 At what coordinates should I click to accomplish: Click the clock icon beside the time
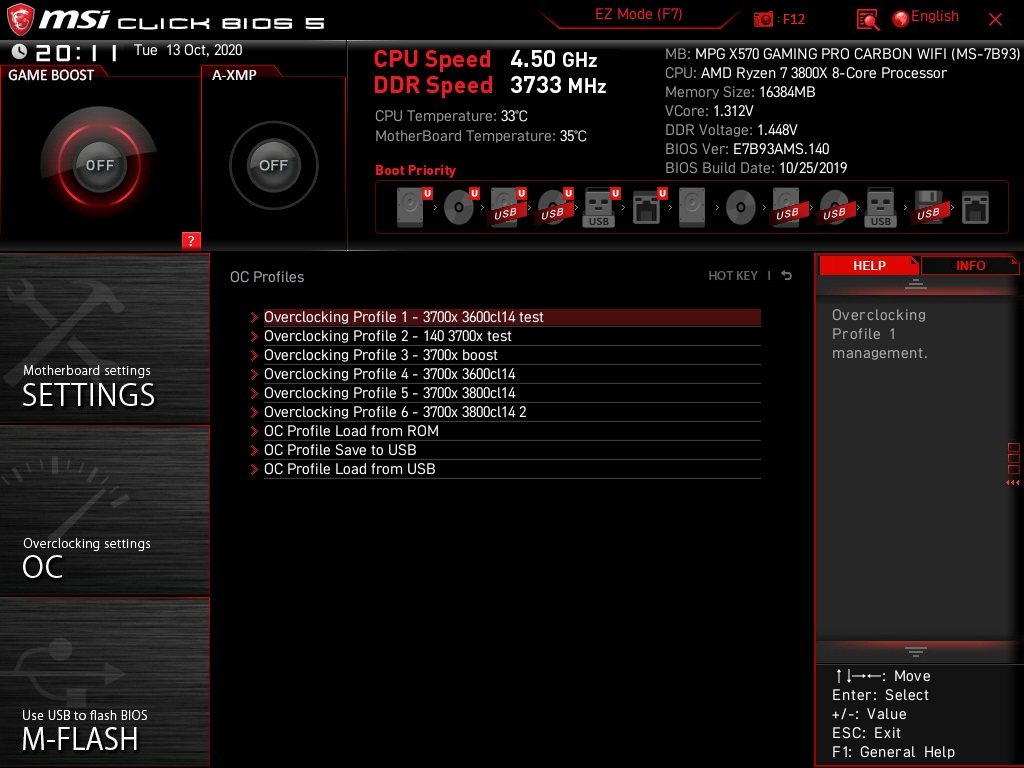(x=19, y=51)
